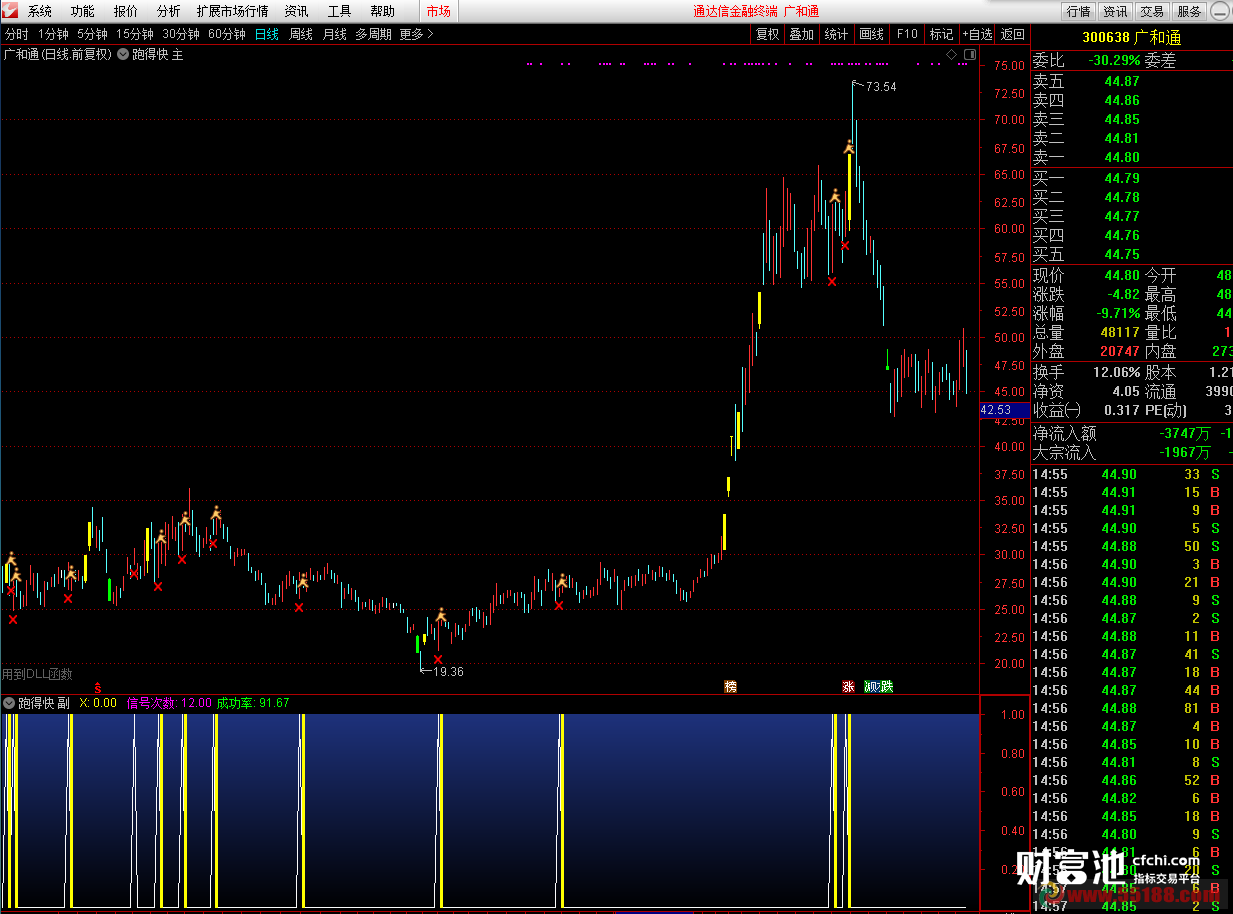Viewport: 1233px width, 914px height.
Task: Click the 返回 back button
Action: pos(1013,34)
